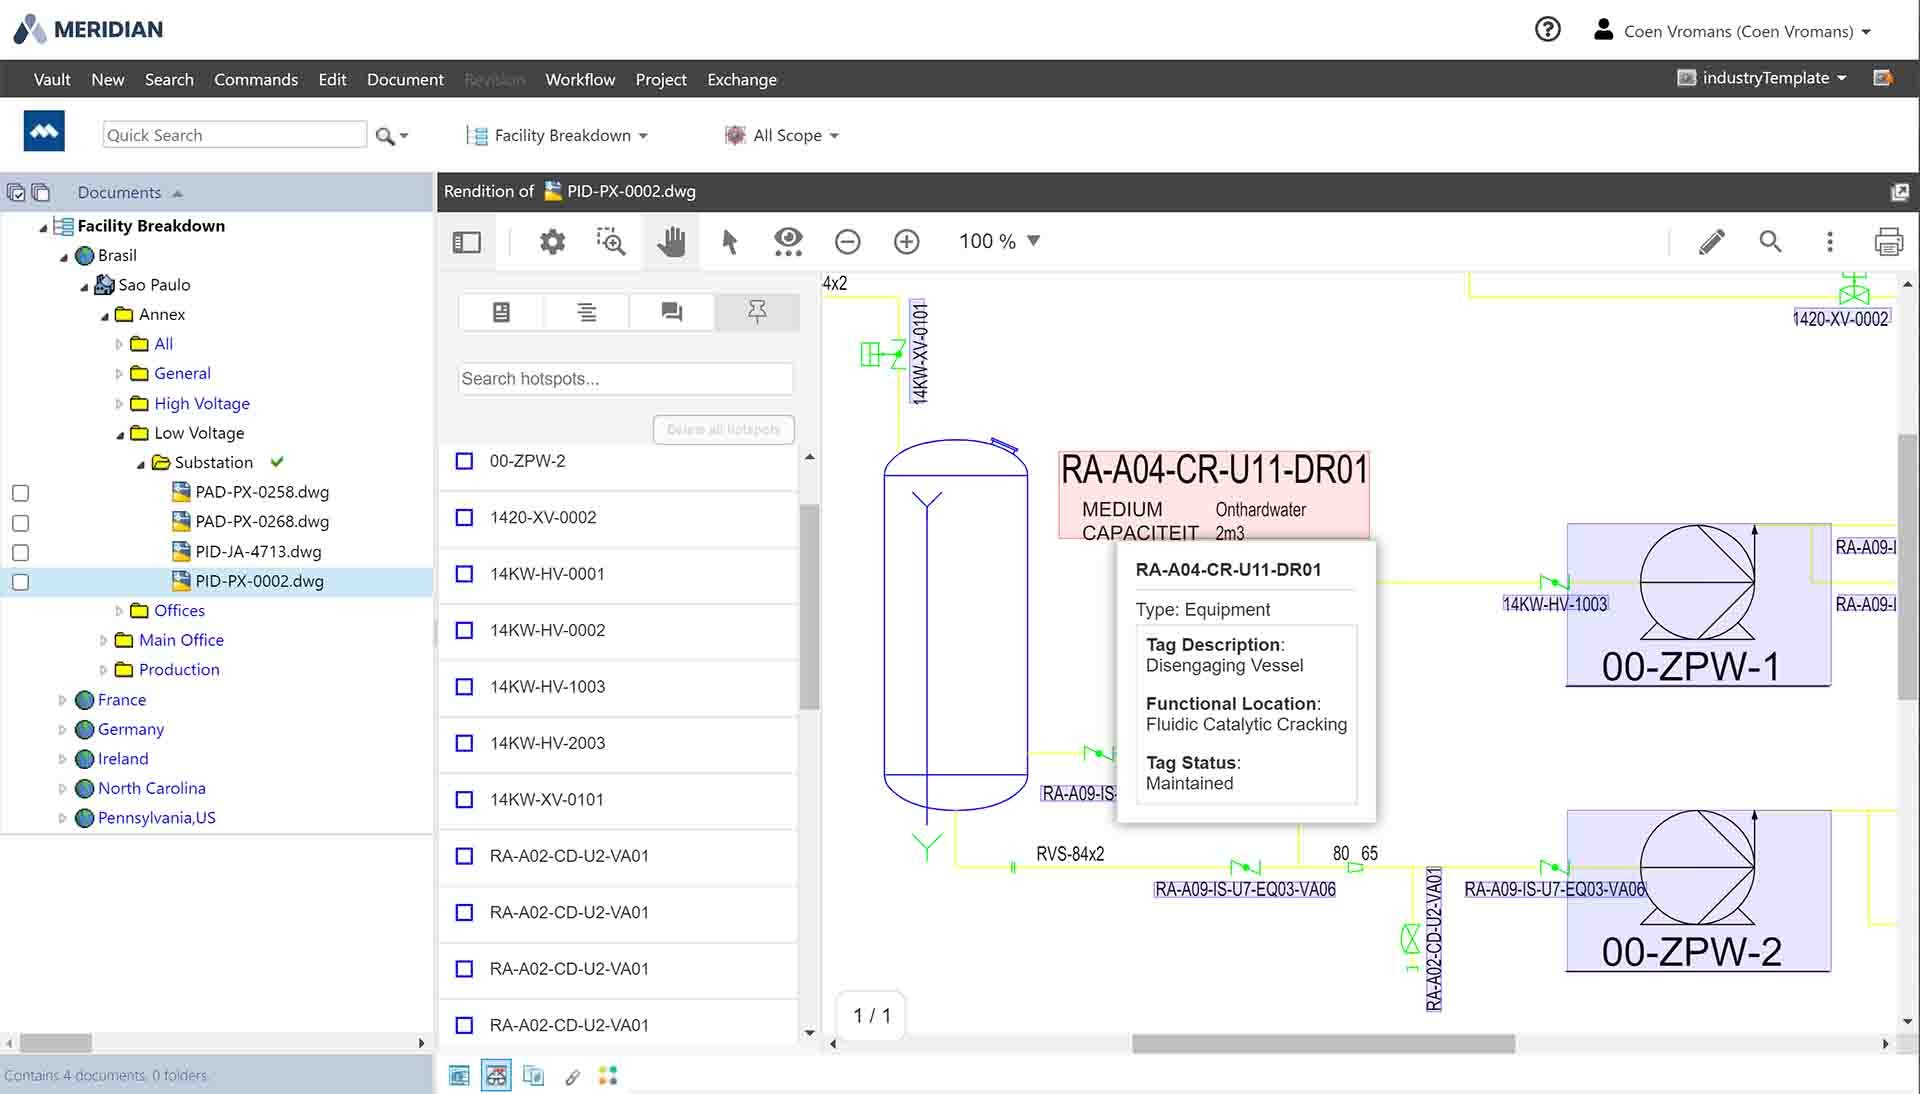Activate the zoom window tool
Image resolution: width=1920 pixels, height=1094 pixels.
click(x=610, y=241)
